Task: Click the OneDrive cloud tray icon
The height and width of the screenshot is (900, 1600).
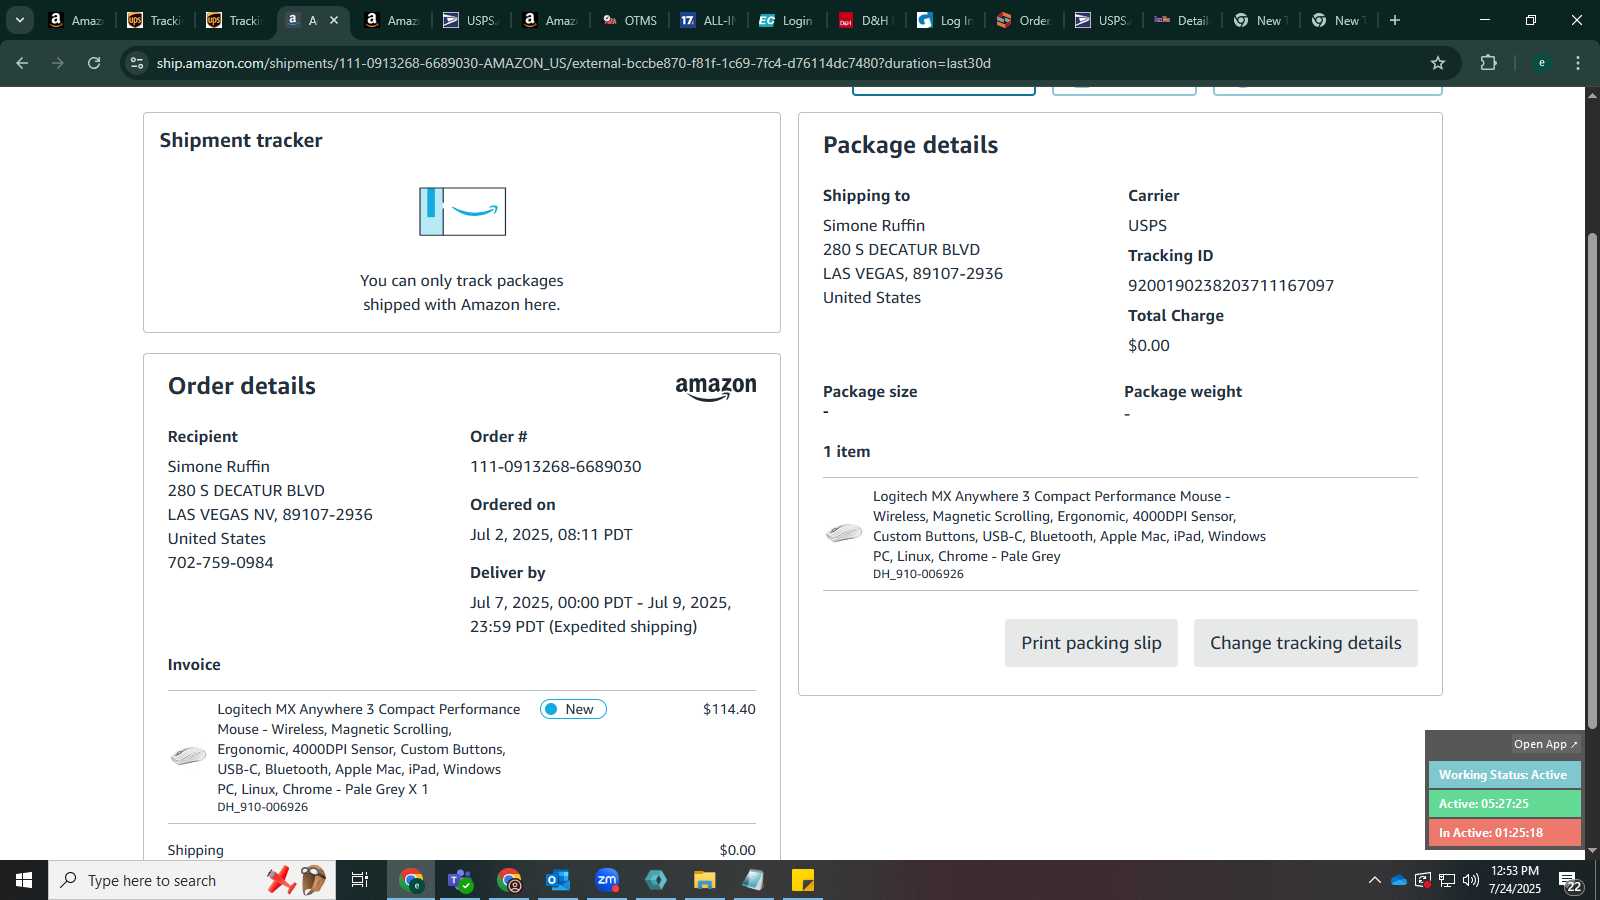Action: coord(1399,880)
